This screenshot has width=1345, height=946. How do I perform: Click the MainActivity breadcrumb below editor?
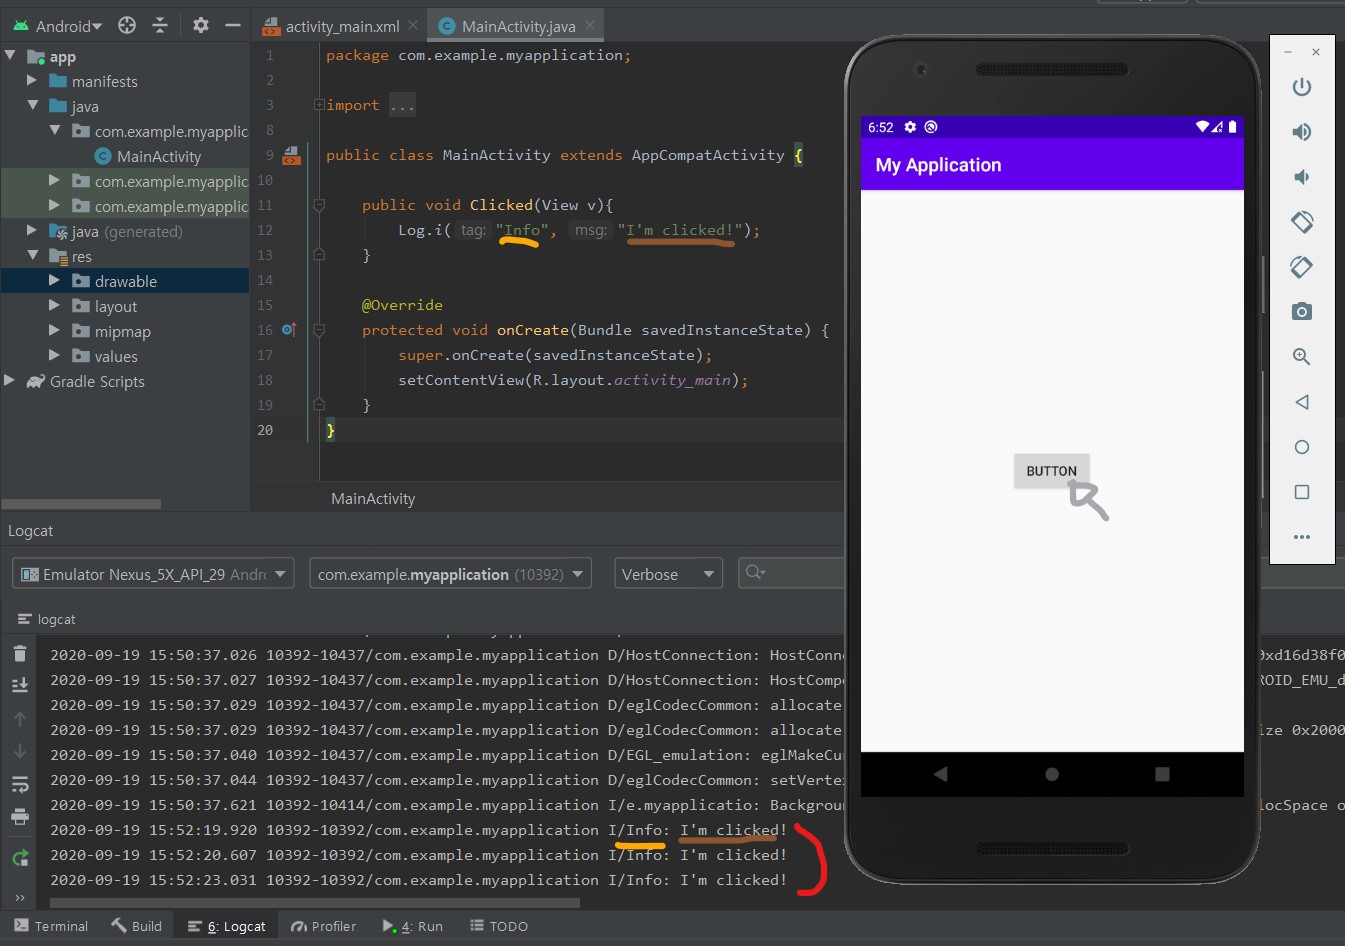373,498
